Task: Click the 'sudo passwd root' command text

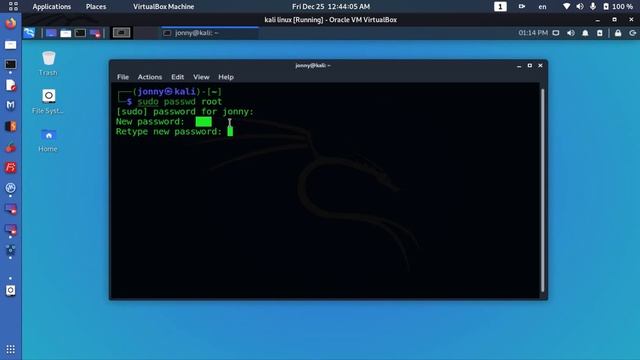Action: 180,102
